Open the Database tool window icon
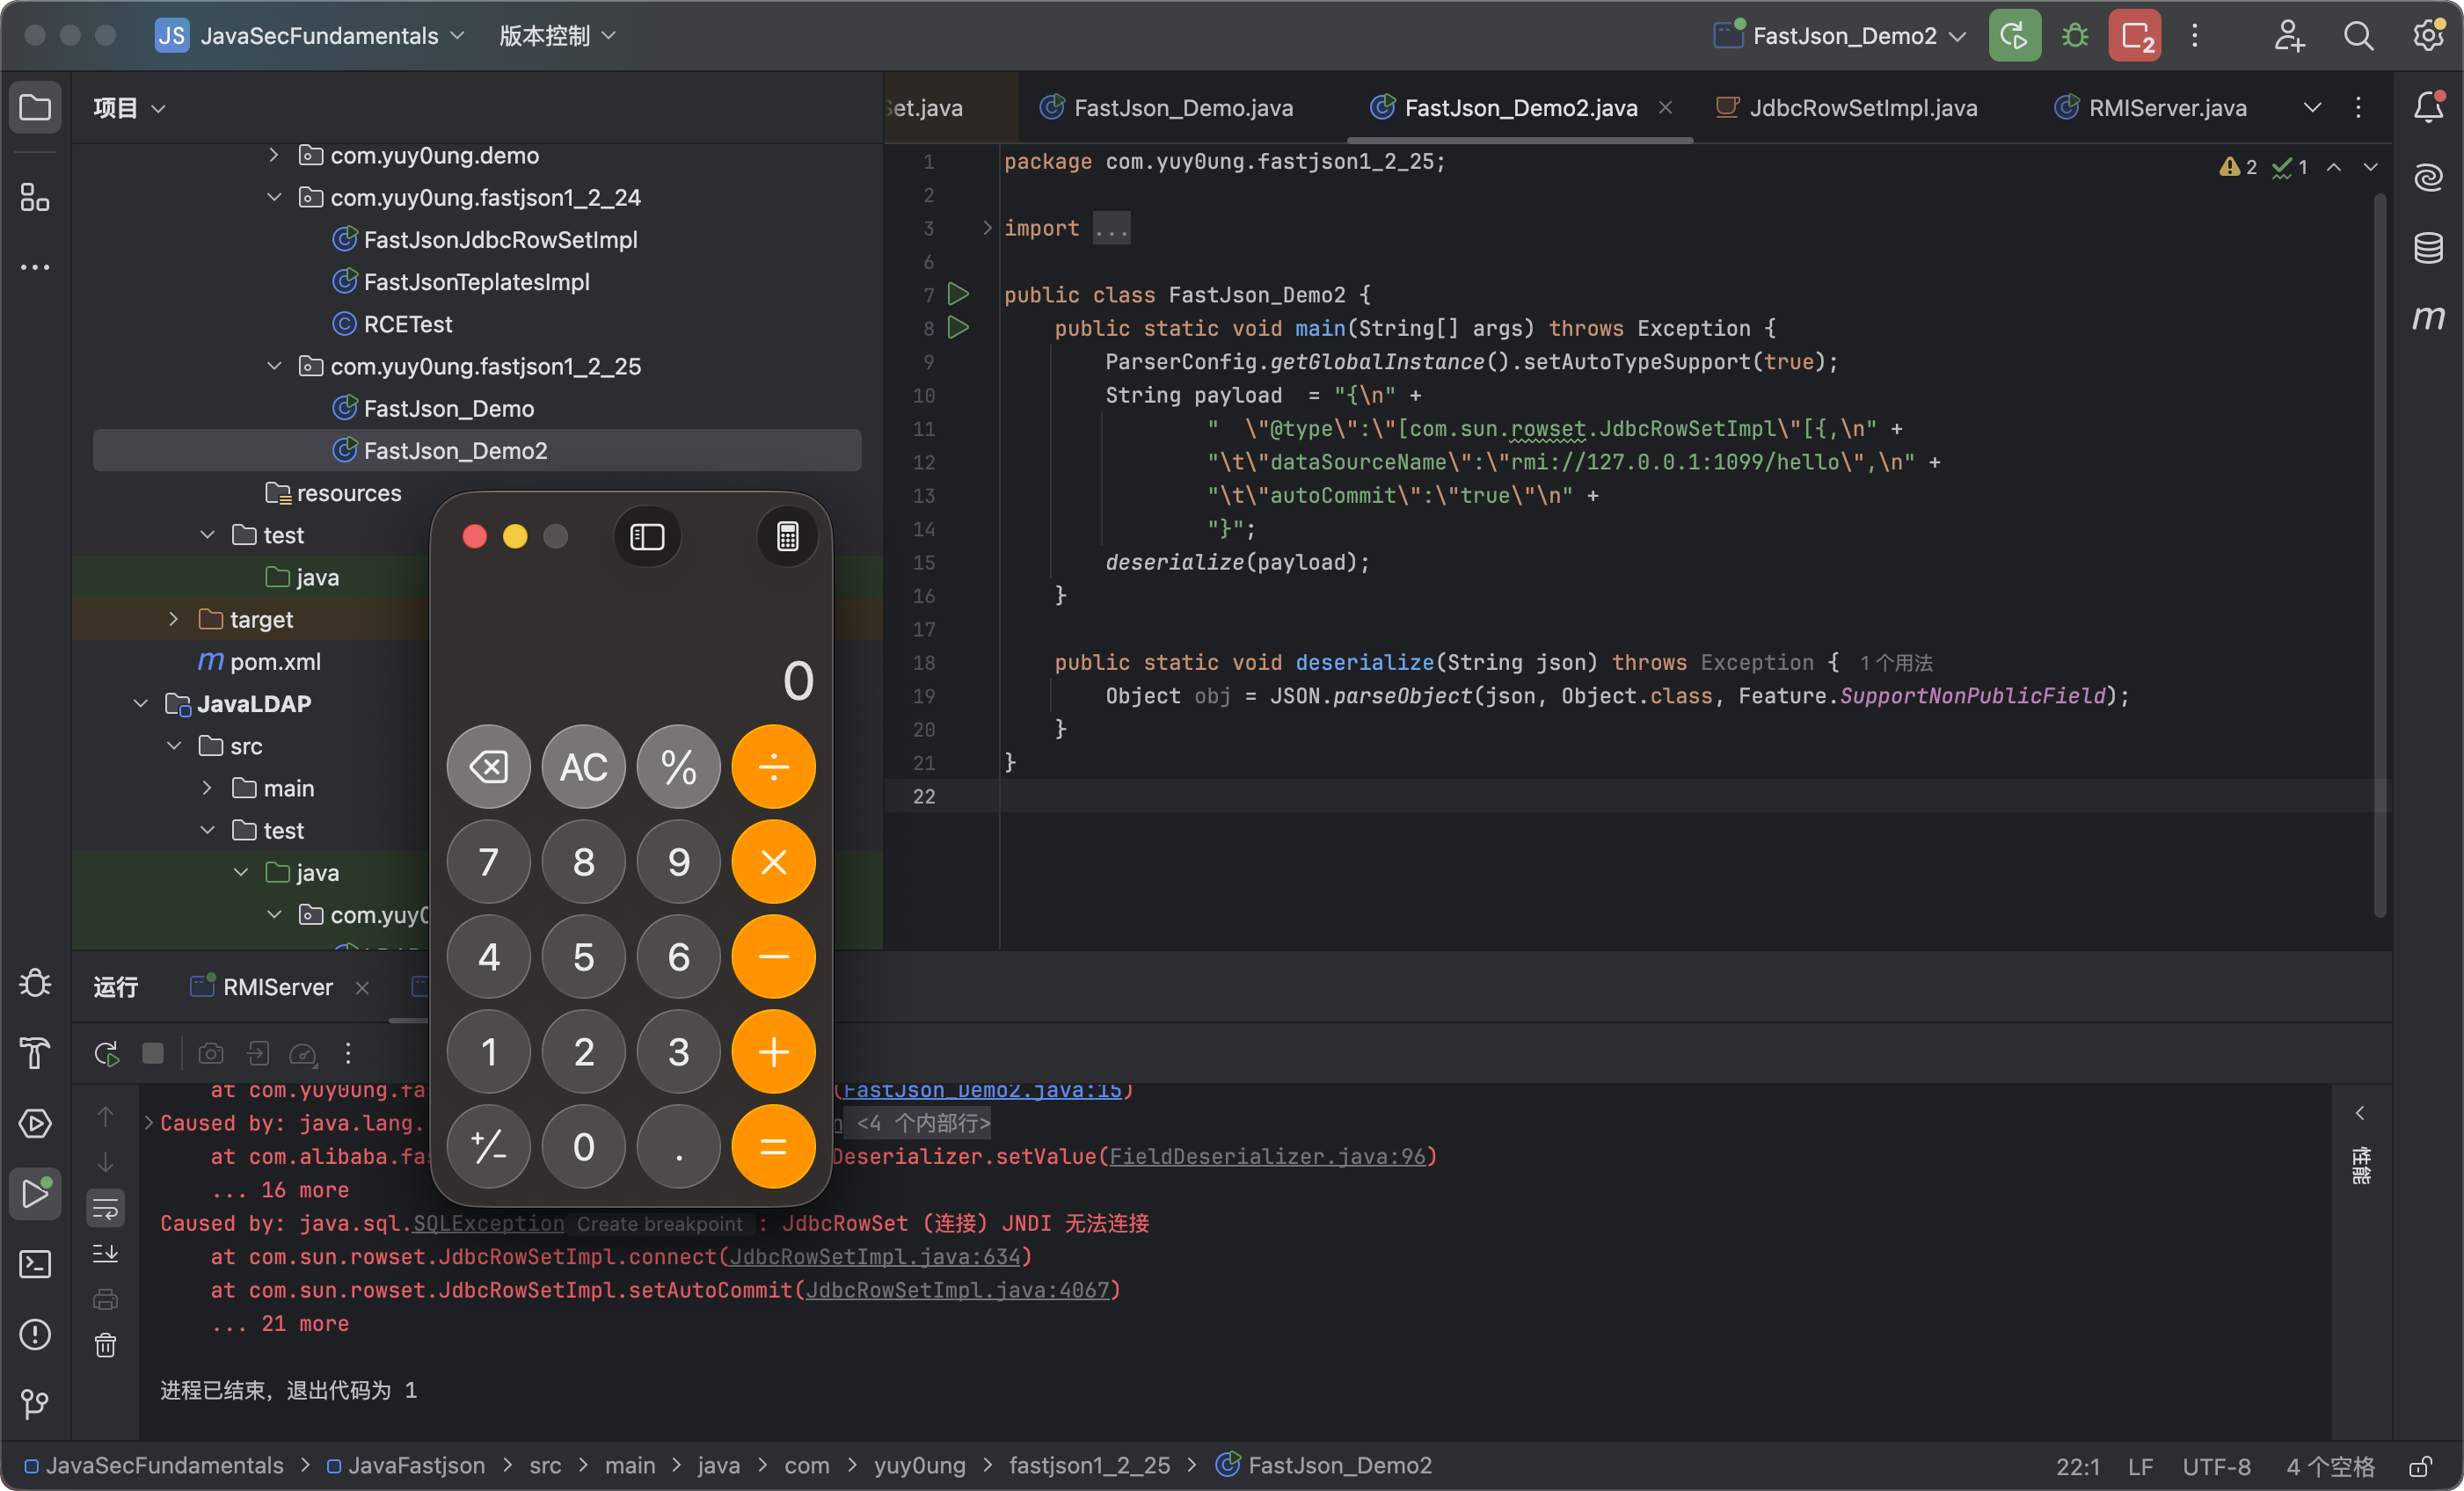 (x=2428, y=247)
